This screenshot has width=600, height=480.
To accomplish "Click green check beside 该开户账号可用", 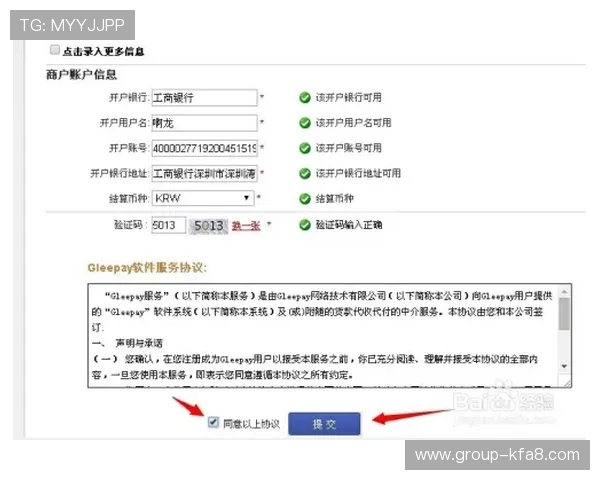I will [x=305, y=148].
